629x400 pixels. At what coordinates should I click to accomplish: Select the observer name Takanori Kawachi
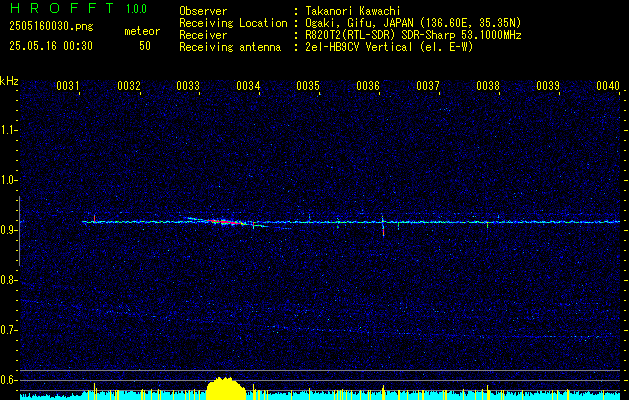353,11
